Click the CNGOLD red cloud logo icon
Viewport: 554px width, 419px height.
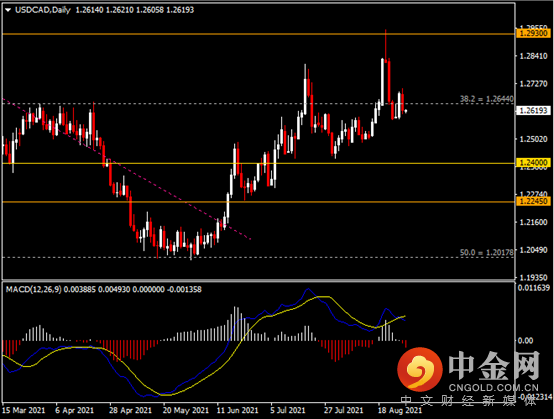[x=420, y=369]
